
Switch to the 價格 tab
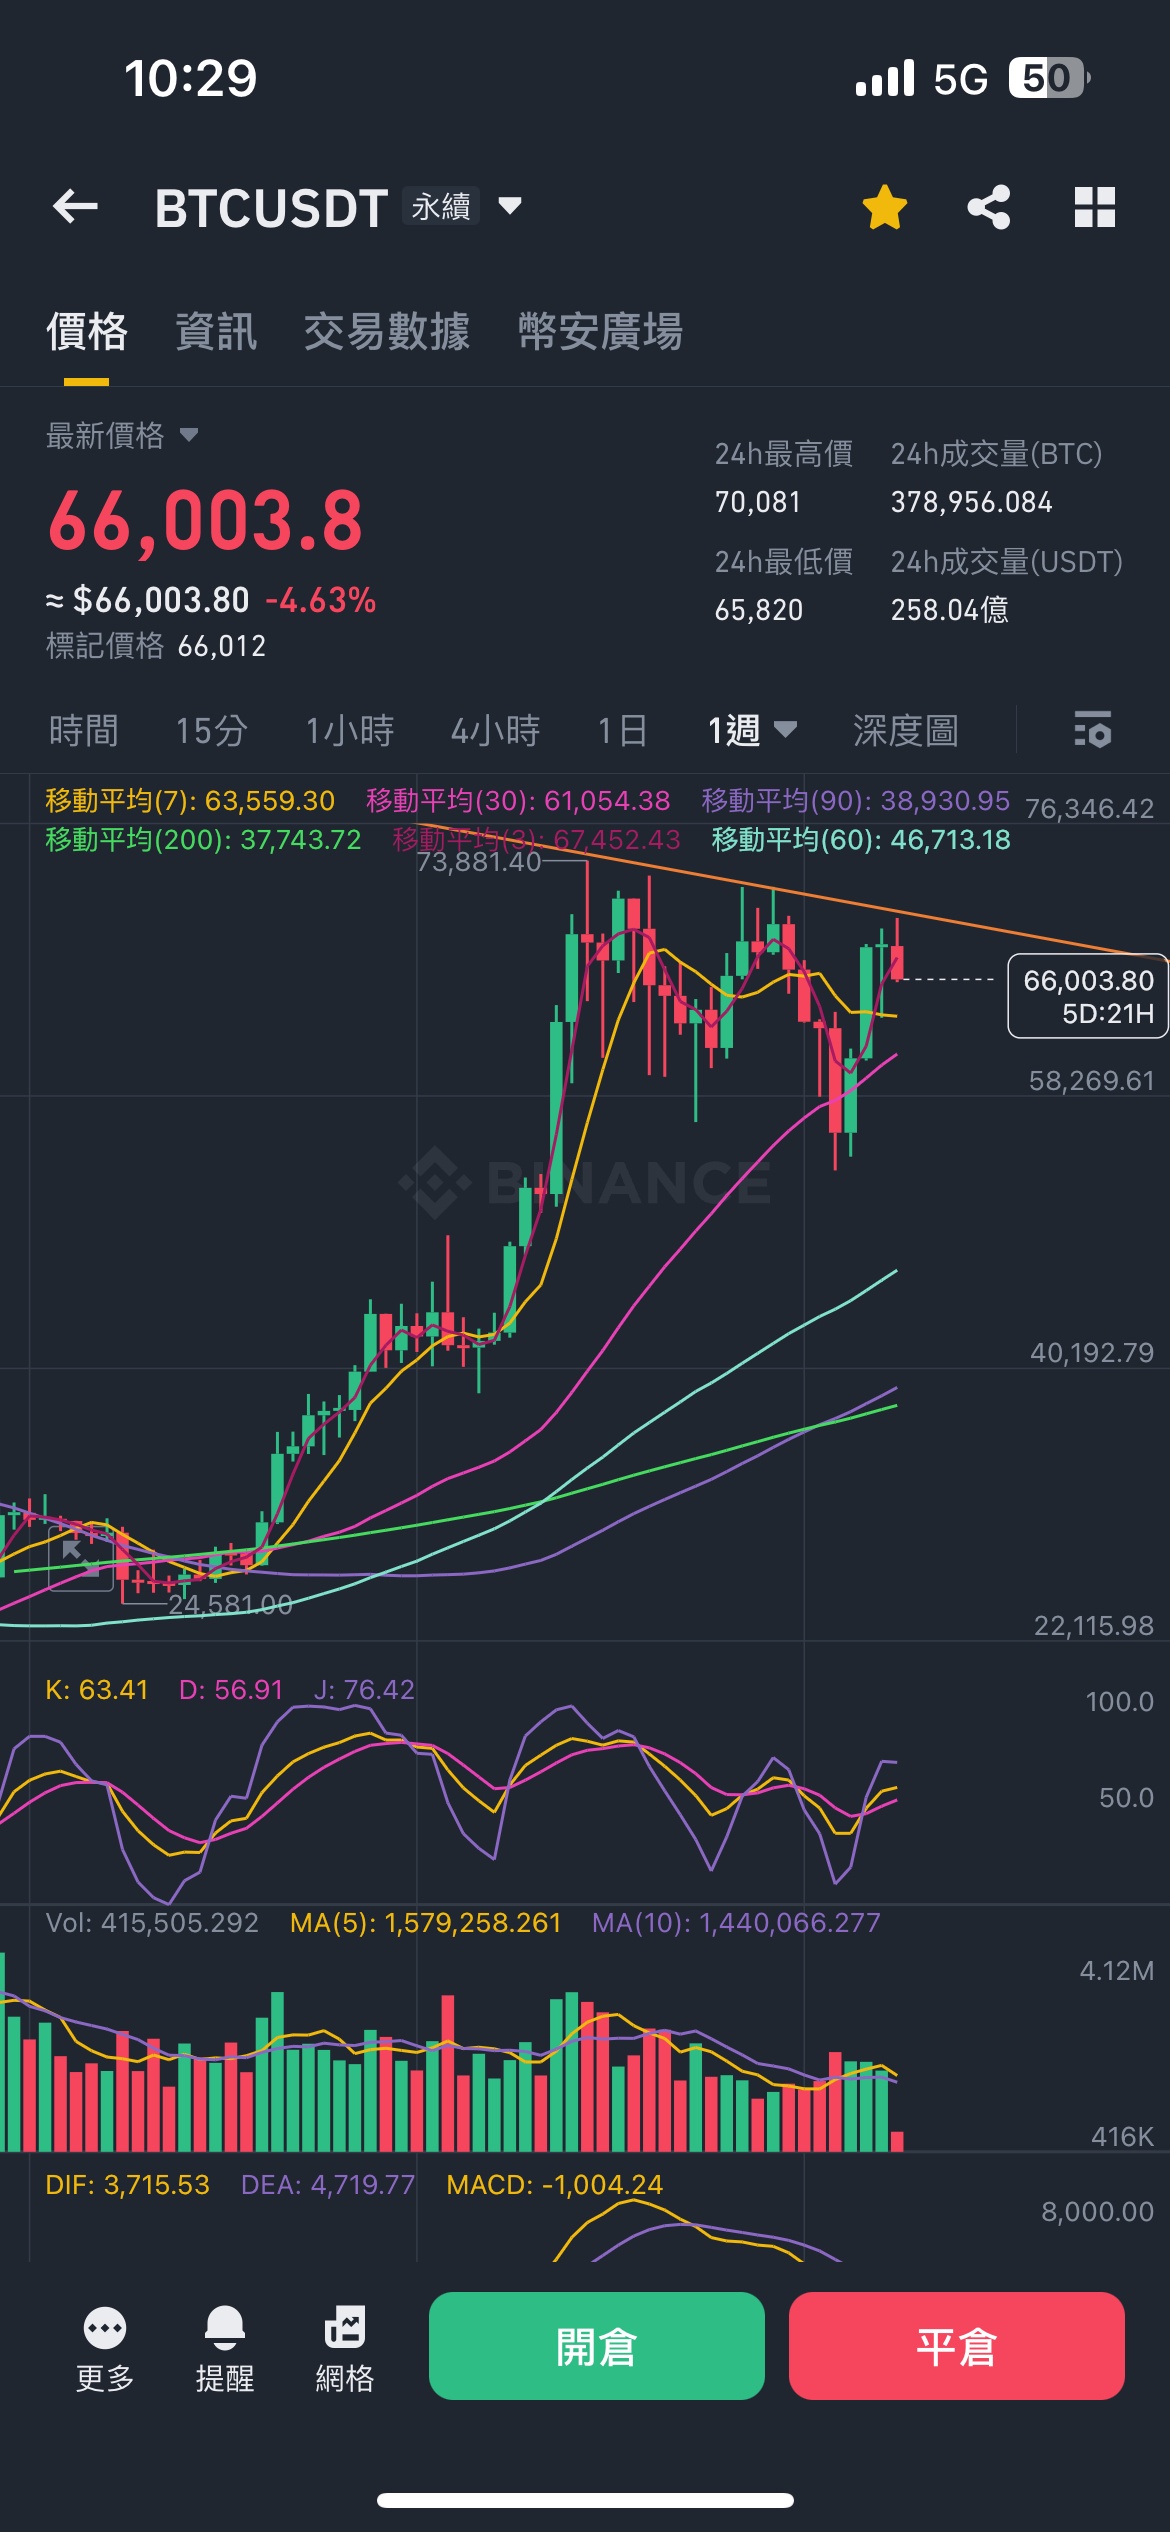(x=87, y=332)
